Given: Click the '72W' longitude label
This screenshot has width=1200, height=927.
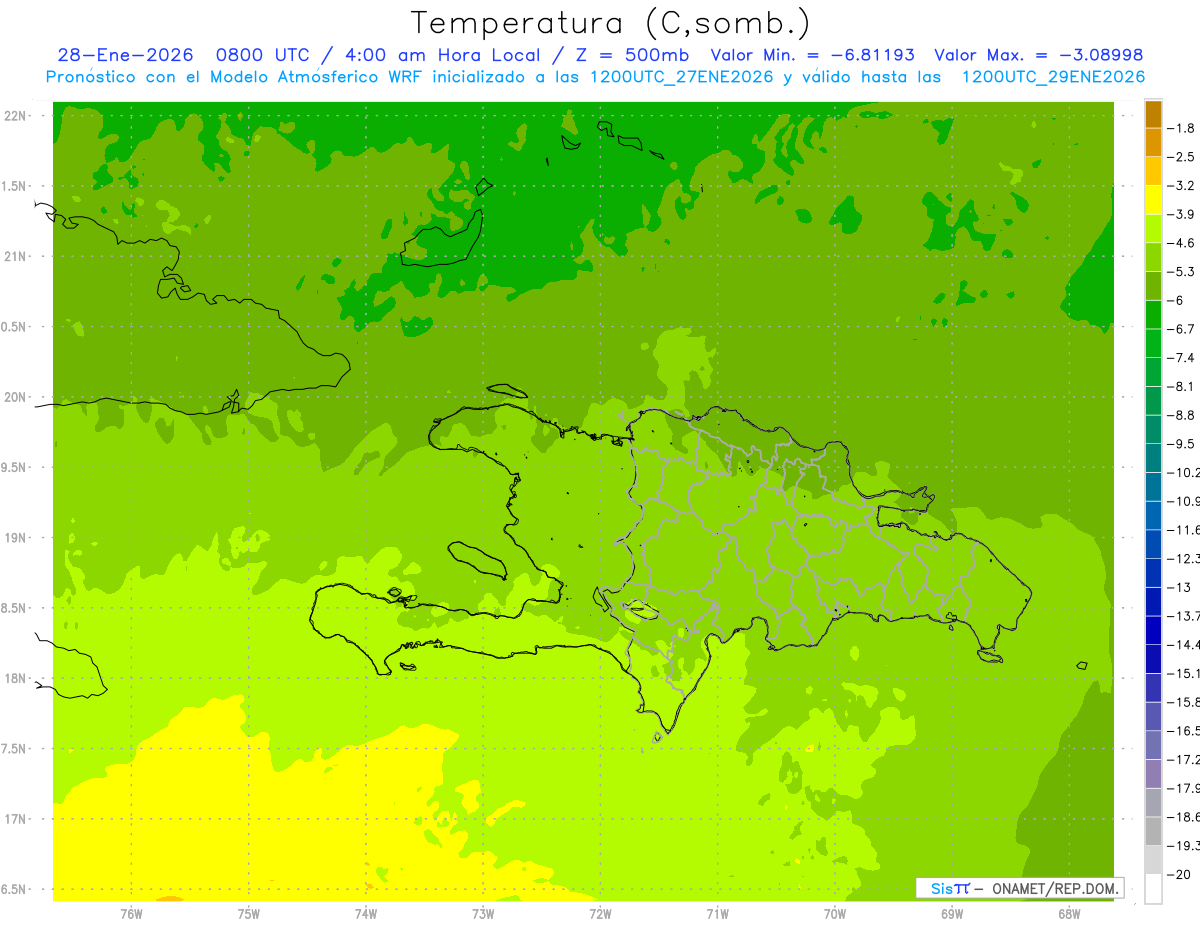Looking at the screenshot, I should [600, 914].
